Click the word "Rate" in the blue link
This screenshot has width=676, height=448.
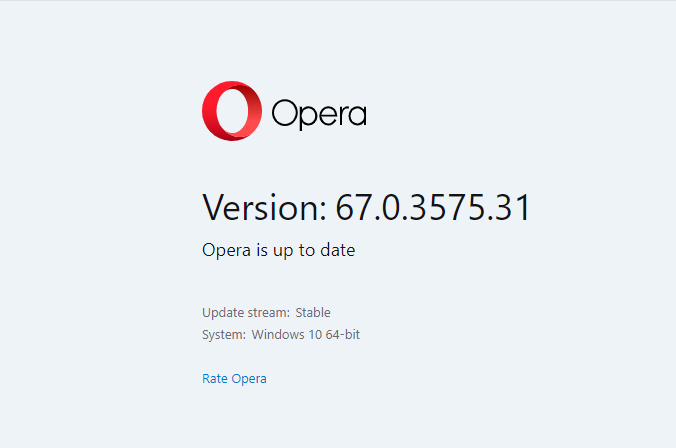(x=215, y=378)
